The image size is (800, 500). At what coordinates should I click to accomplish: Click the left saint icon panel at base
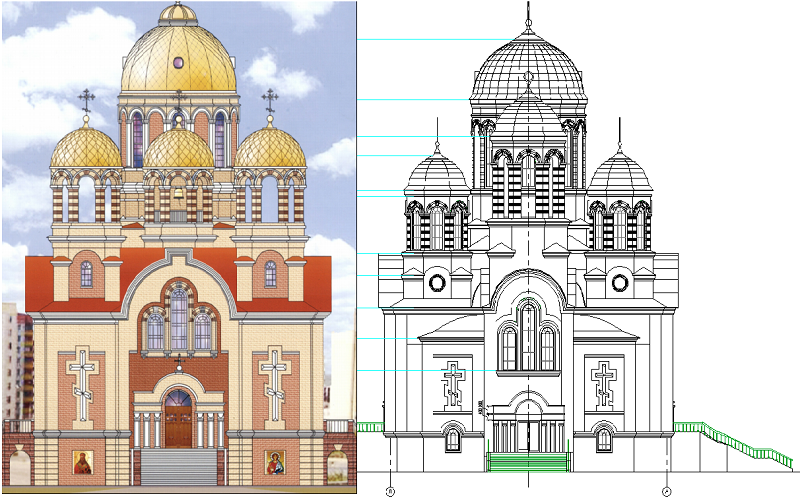[81, 463]
